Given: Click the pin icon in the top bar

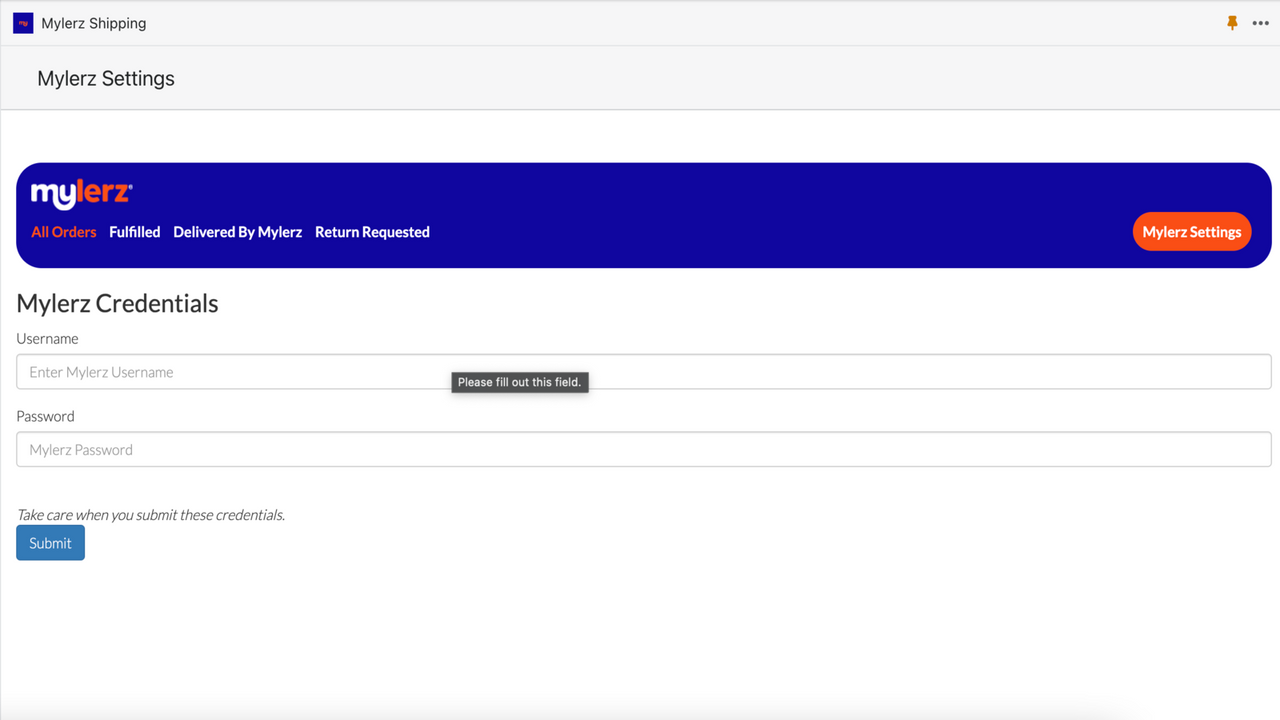Looking at the screenshot, I should (1232, 22).
